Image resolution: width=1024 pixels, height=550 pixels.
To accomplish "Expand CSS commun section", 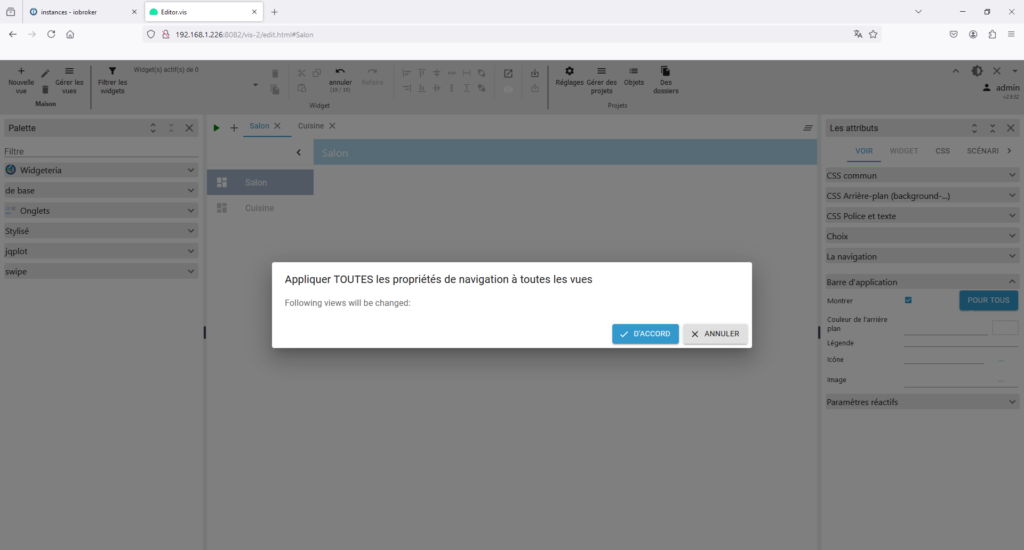I will click(x=921, y=175).
